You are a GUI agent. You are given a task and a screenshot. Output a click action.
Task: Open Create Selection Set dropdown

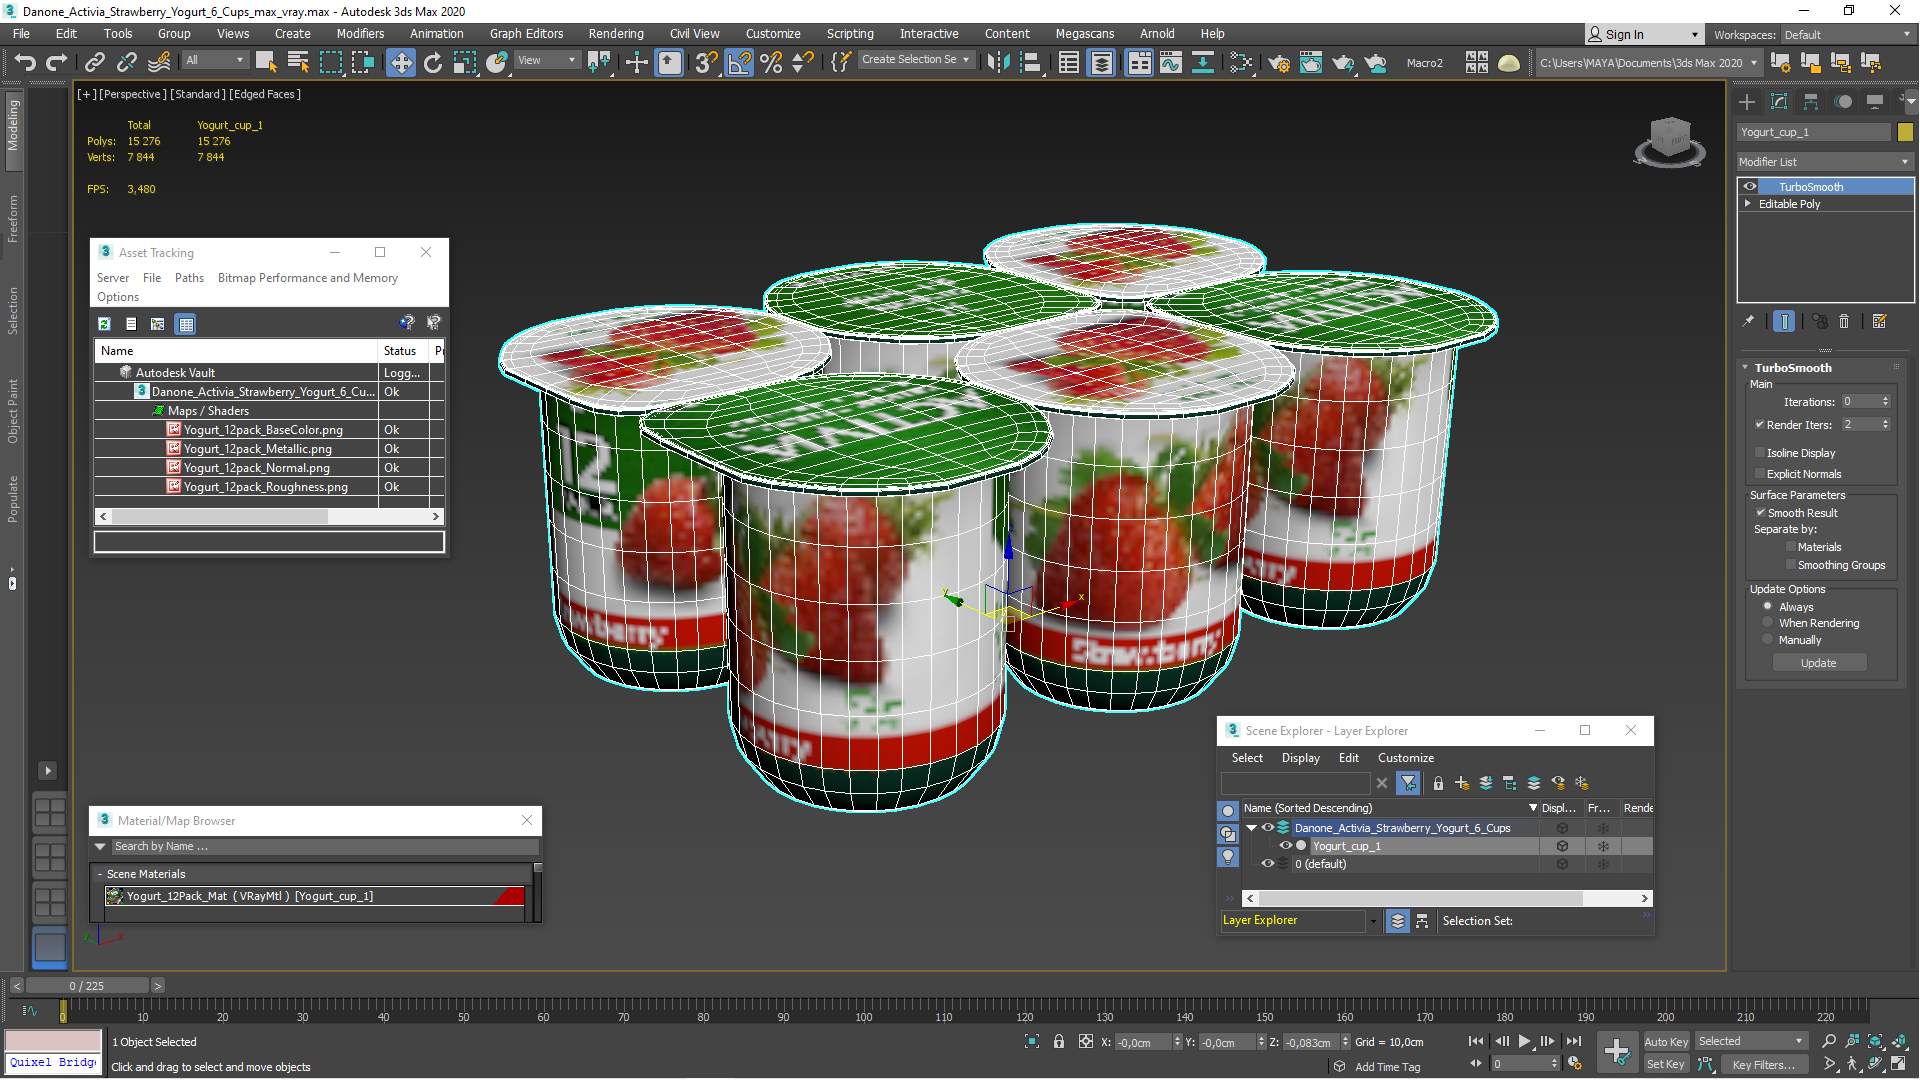915,60
